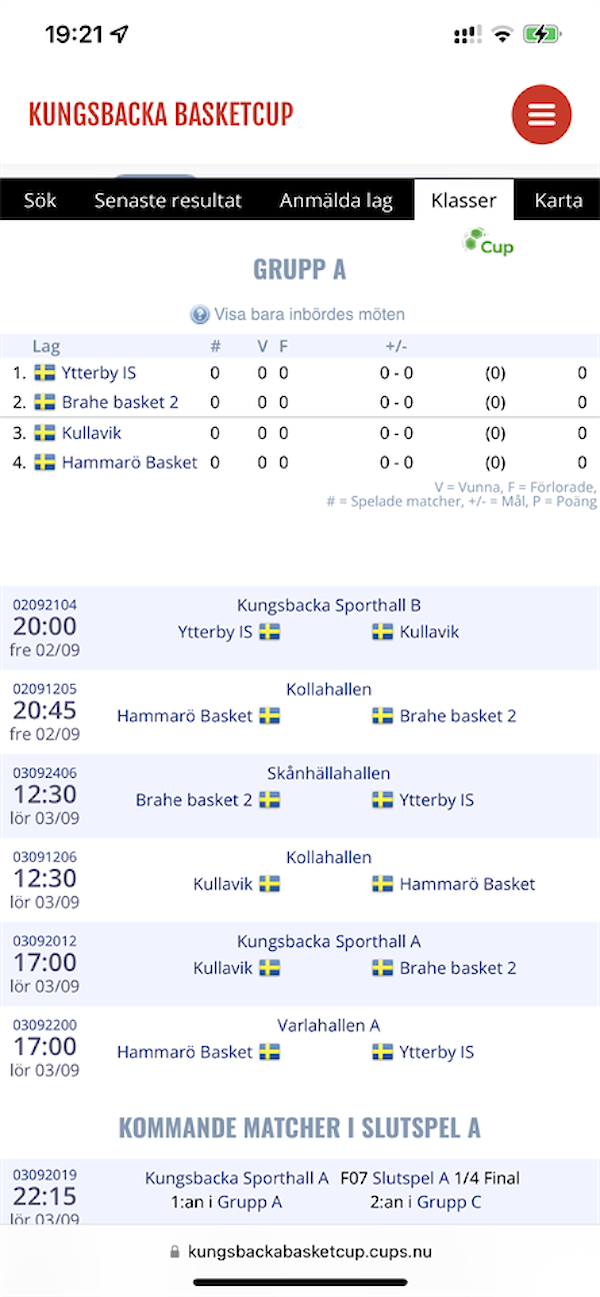Open the Brahe basket 2 team link

pyautogui.click(x=120, y=403)
